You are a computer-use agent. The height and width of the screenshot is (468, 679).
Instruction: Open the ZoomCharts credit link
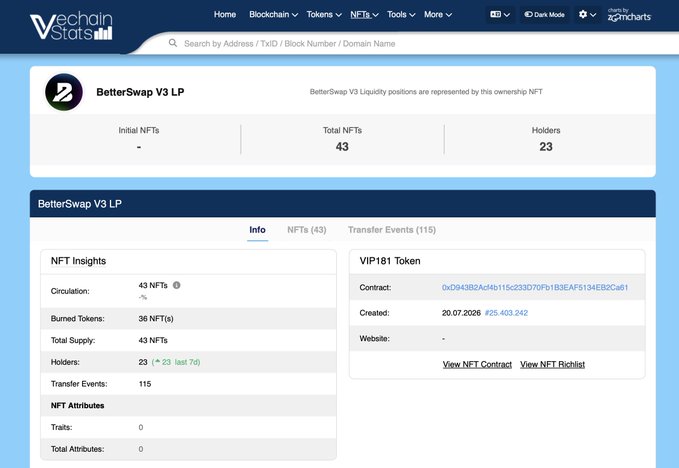(629, 15)
